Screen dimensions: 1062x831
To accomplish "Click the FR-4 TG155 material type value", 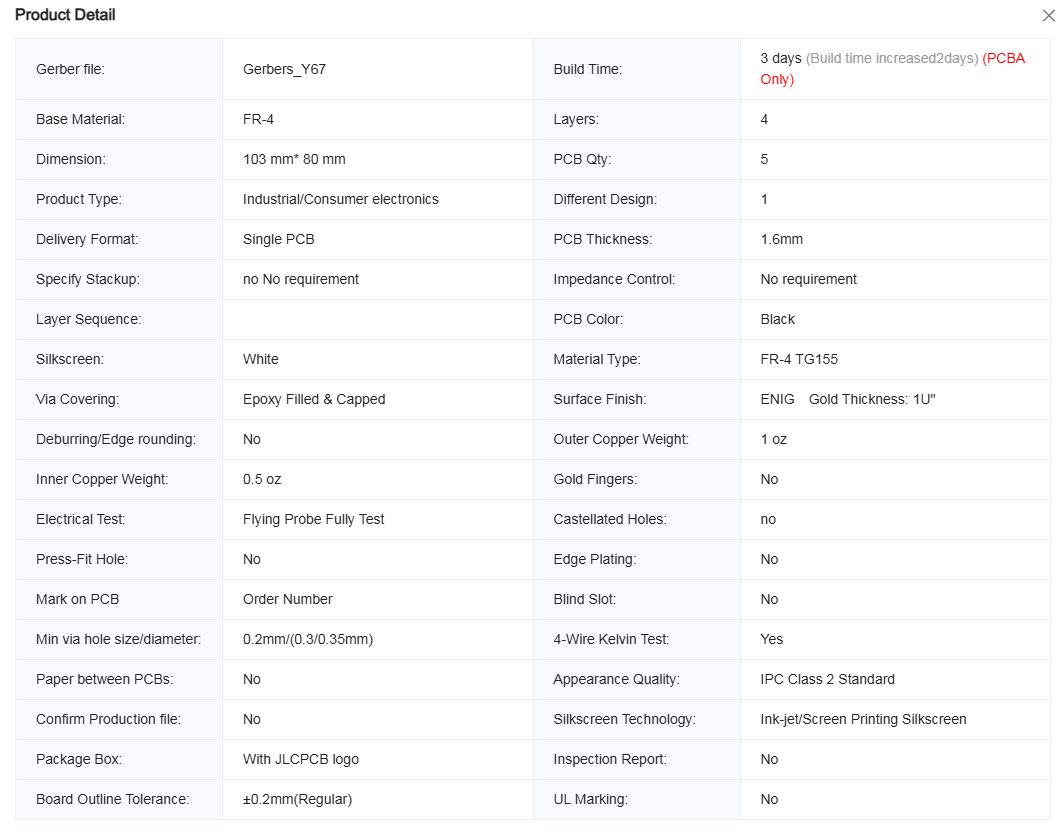I will [x=798, y=359].
